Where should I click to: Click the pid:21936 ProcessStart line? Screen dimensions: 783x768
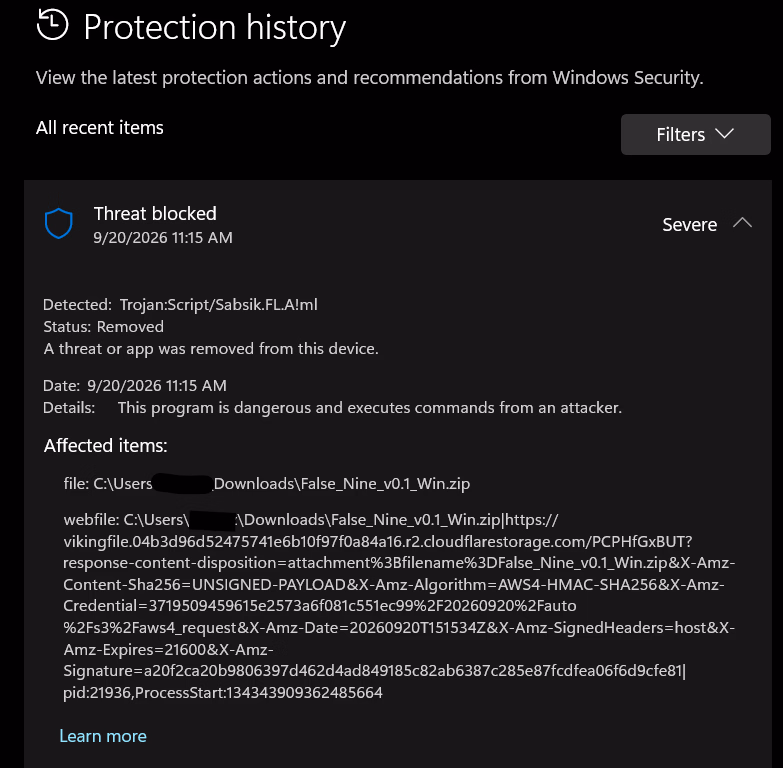pos(223,693)
